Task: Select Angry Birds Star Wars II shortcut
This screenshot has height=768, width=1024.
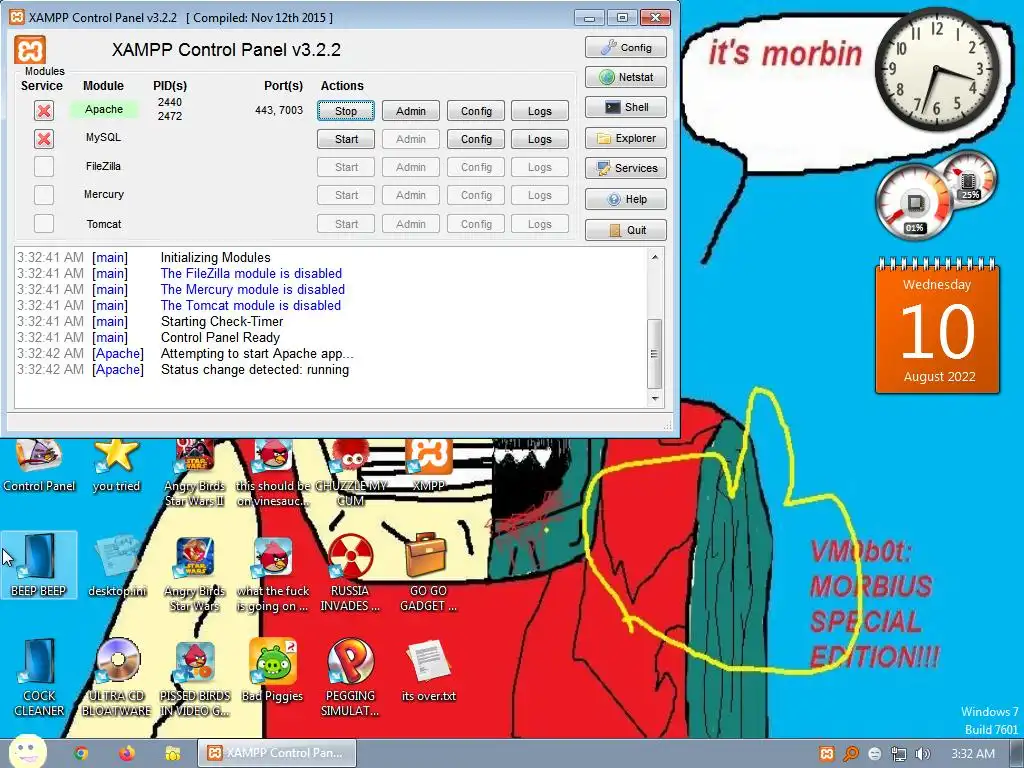Action: (195, 473)
